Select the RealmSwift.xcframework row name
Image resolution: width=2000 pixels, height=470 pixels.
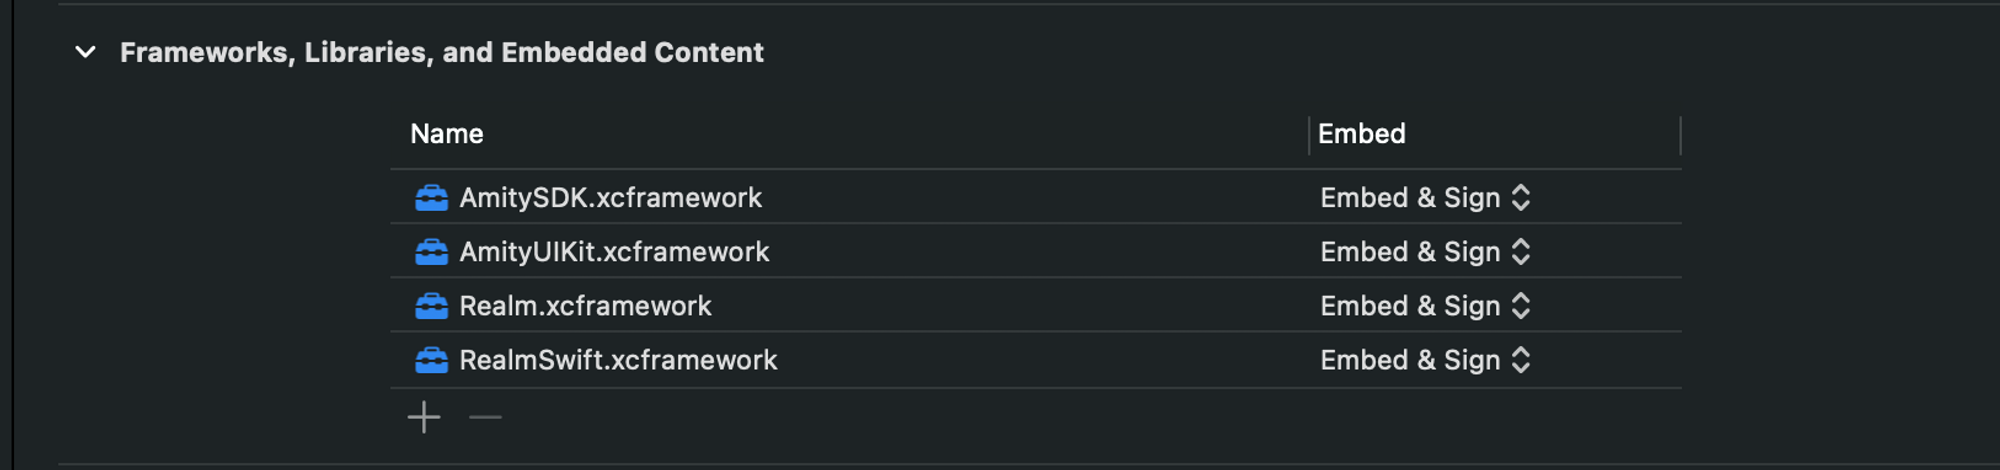618,360
